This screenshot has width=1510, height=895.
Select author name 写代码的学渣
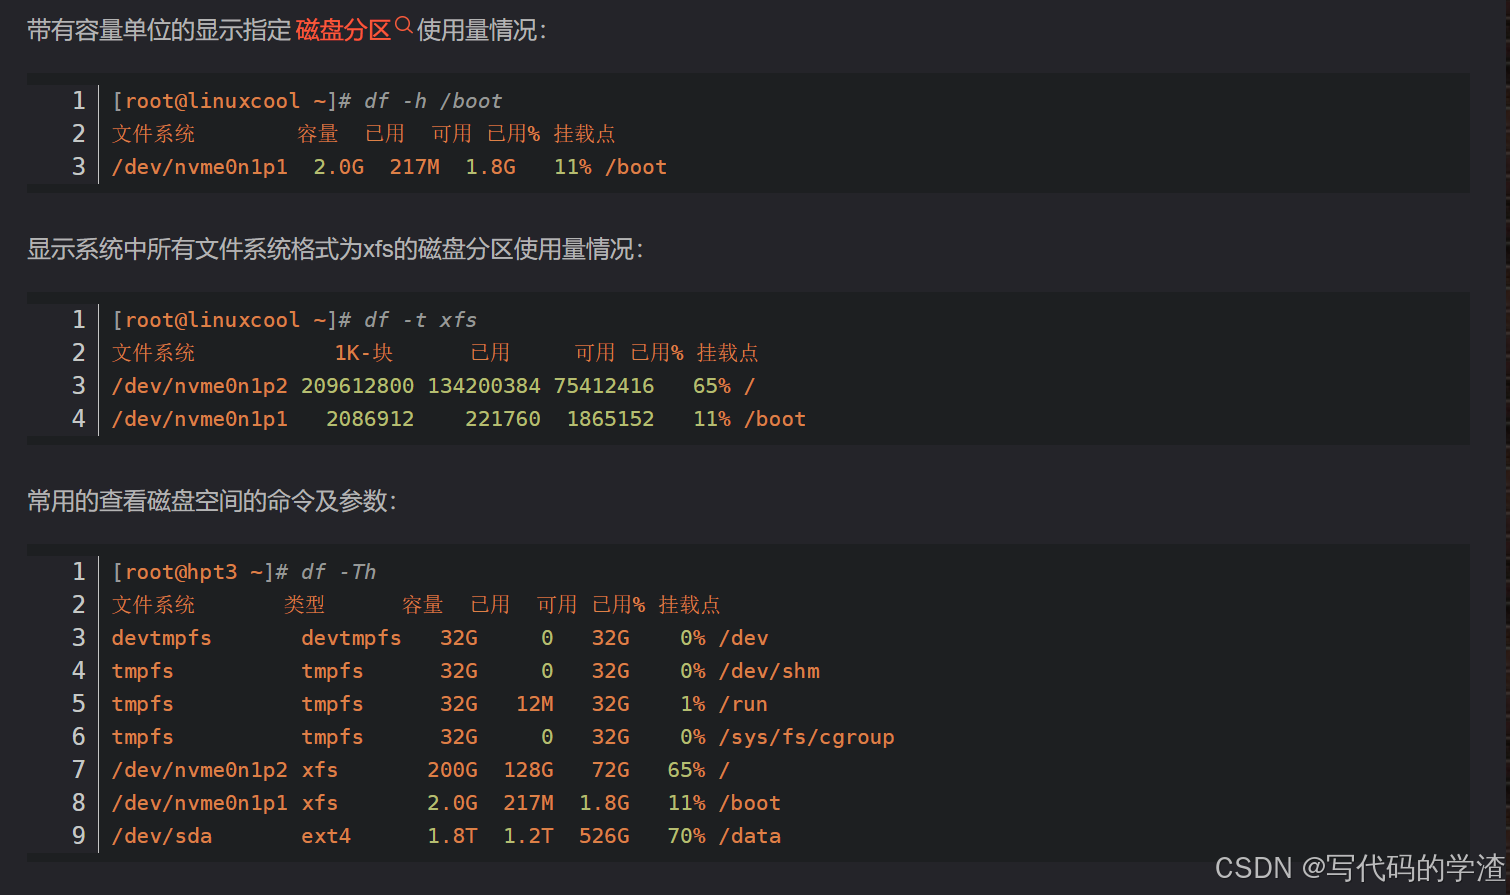click(x=1415, y=866)
